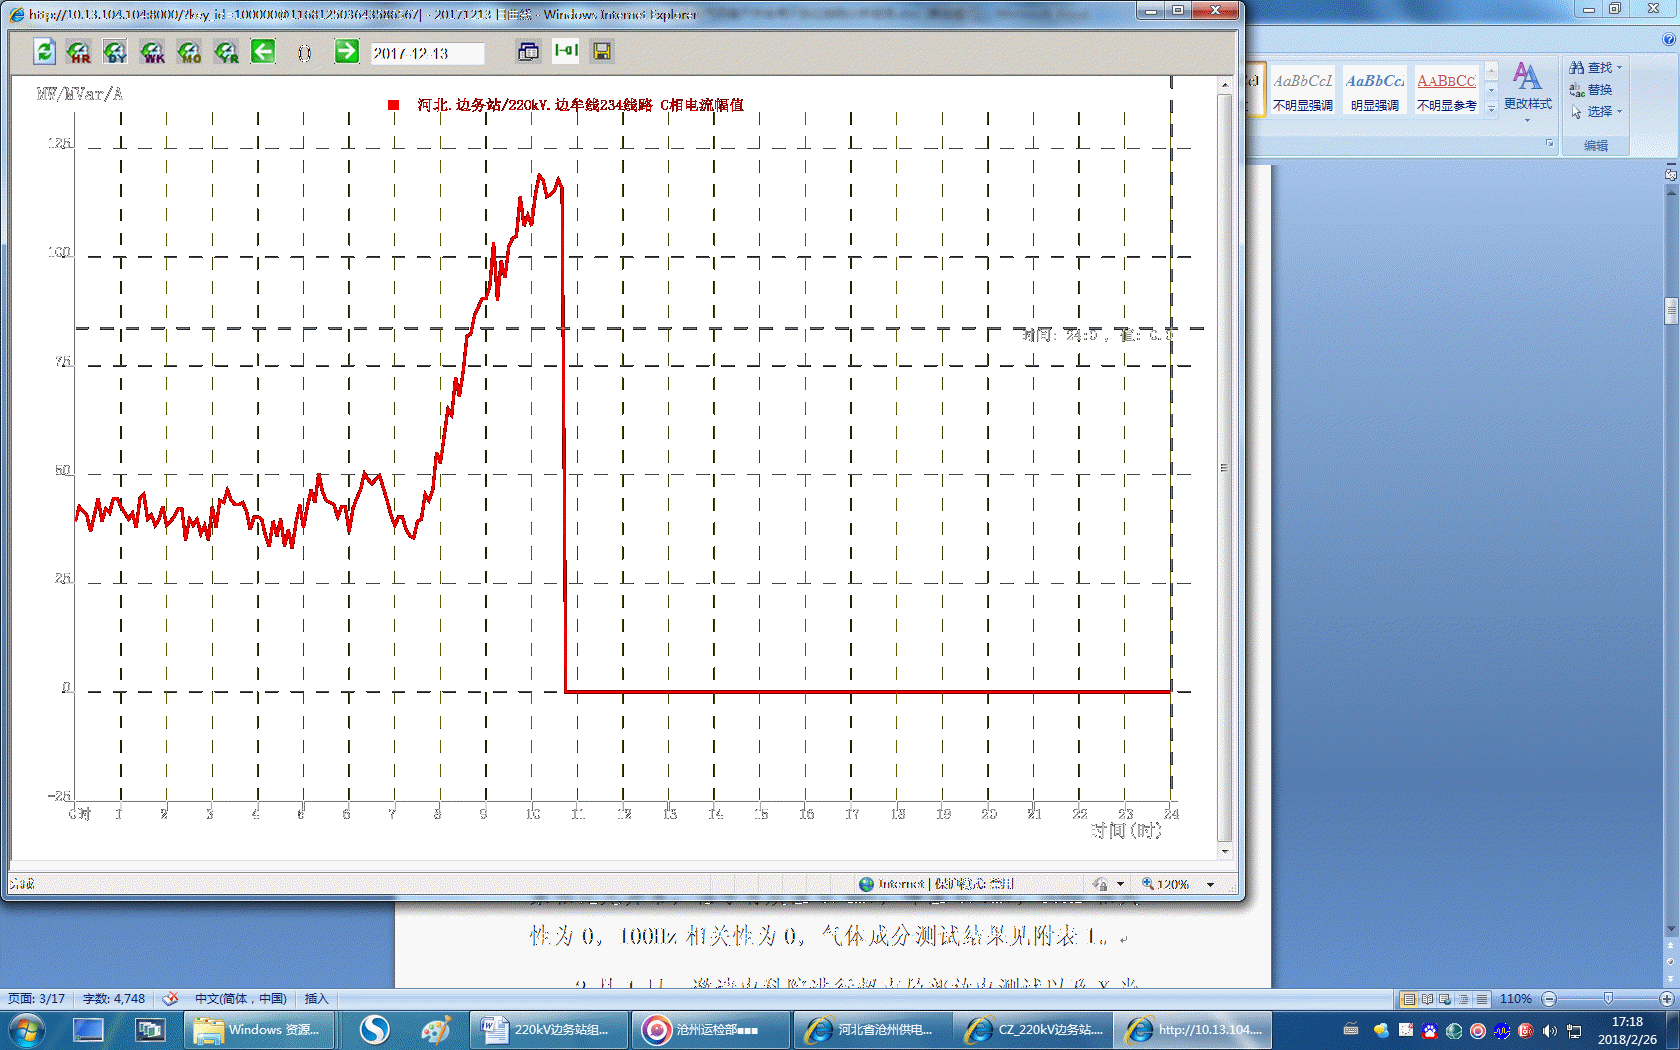Click the date field showing 2017-12-13
Image resolution: width=1680 pixels, height=1050 pixels.
point(427,53)
